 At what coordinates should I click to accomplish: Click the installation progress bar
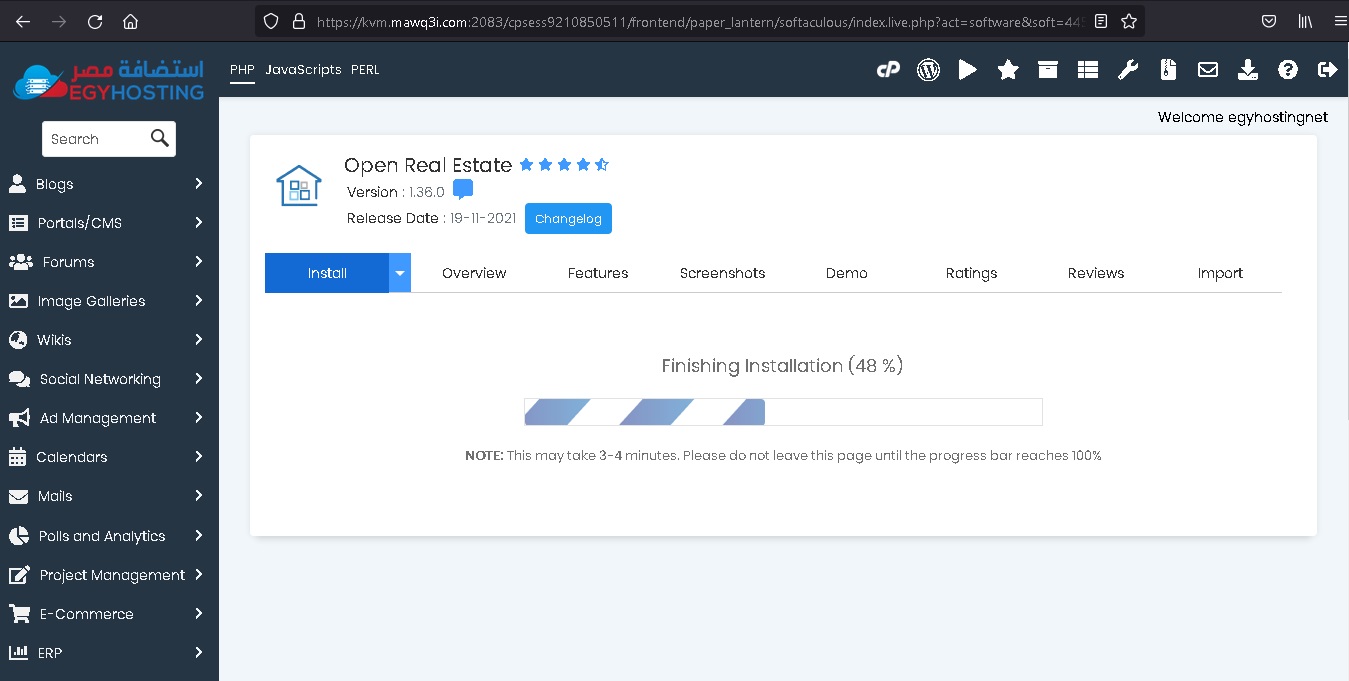coord(783,412)
